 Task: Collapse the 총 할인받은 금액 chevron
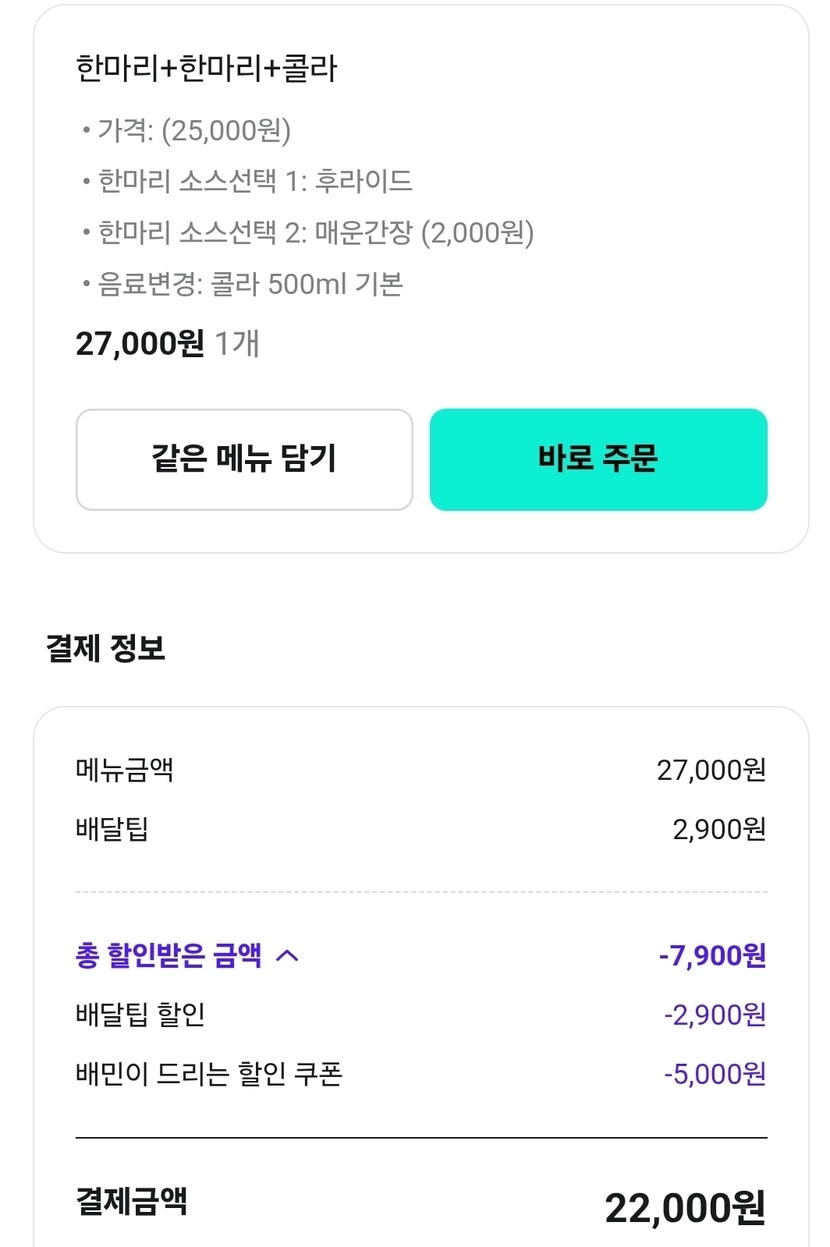[287, 956]
